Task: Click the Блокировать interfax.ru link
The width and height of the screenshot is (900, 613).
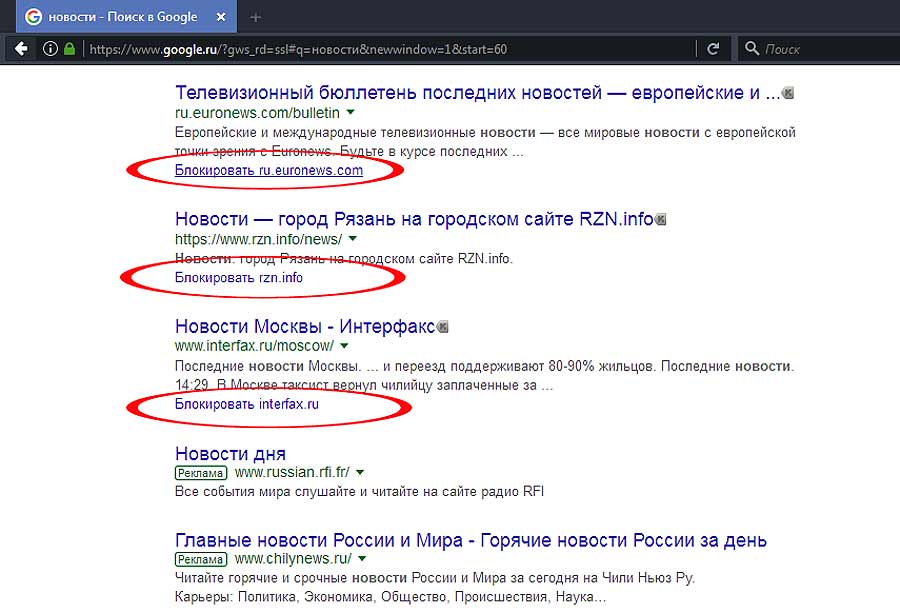Action: (x=247, y=404)
